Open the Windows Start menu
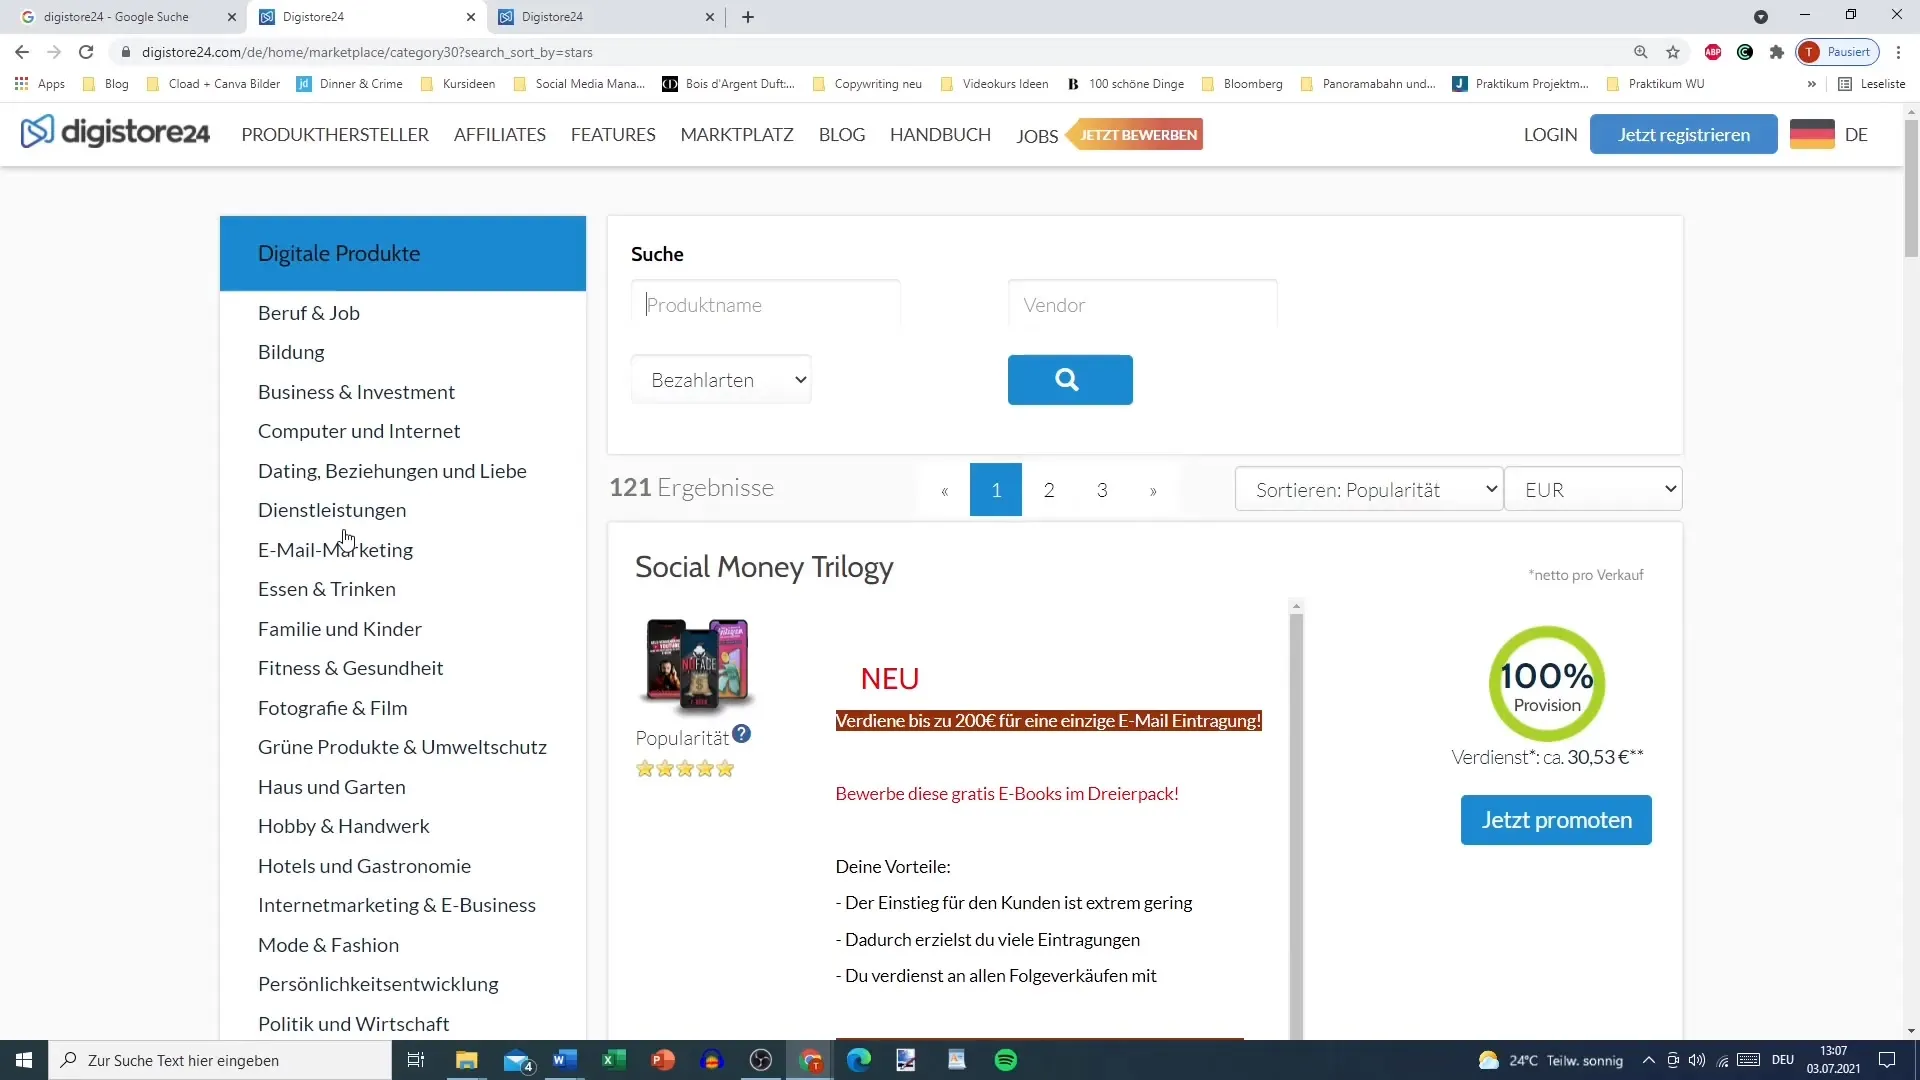Image resolution: width=1920 pixels, height=1080 pixels. coord(24,1060)
